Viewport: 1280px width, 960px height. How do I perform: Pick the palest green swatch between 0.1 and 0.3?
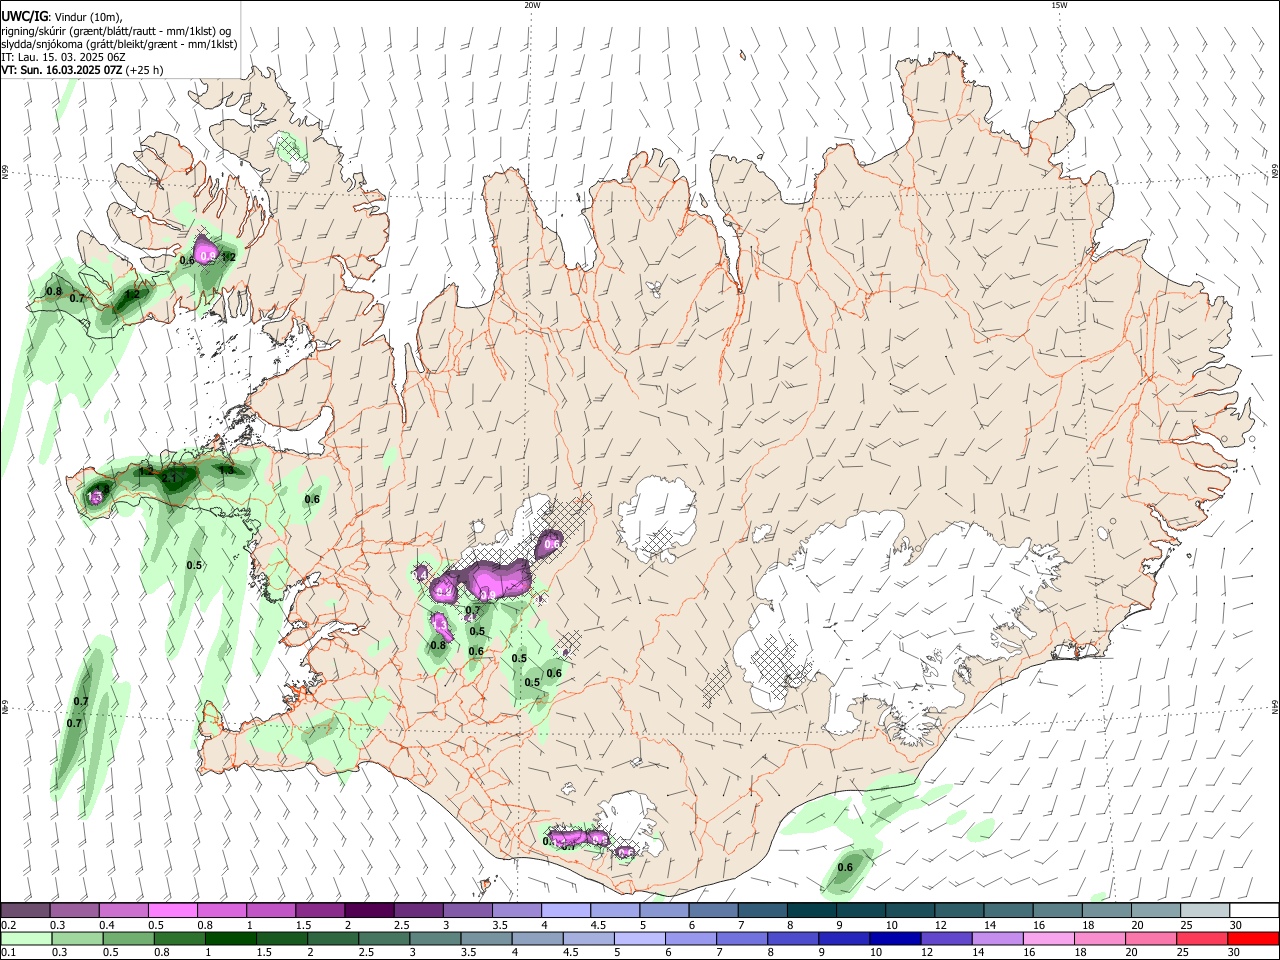(25, 938)
